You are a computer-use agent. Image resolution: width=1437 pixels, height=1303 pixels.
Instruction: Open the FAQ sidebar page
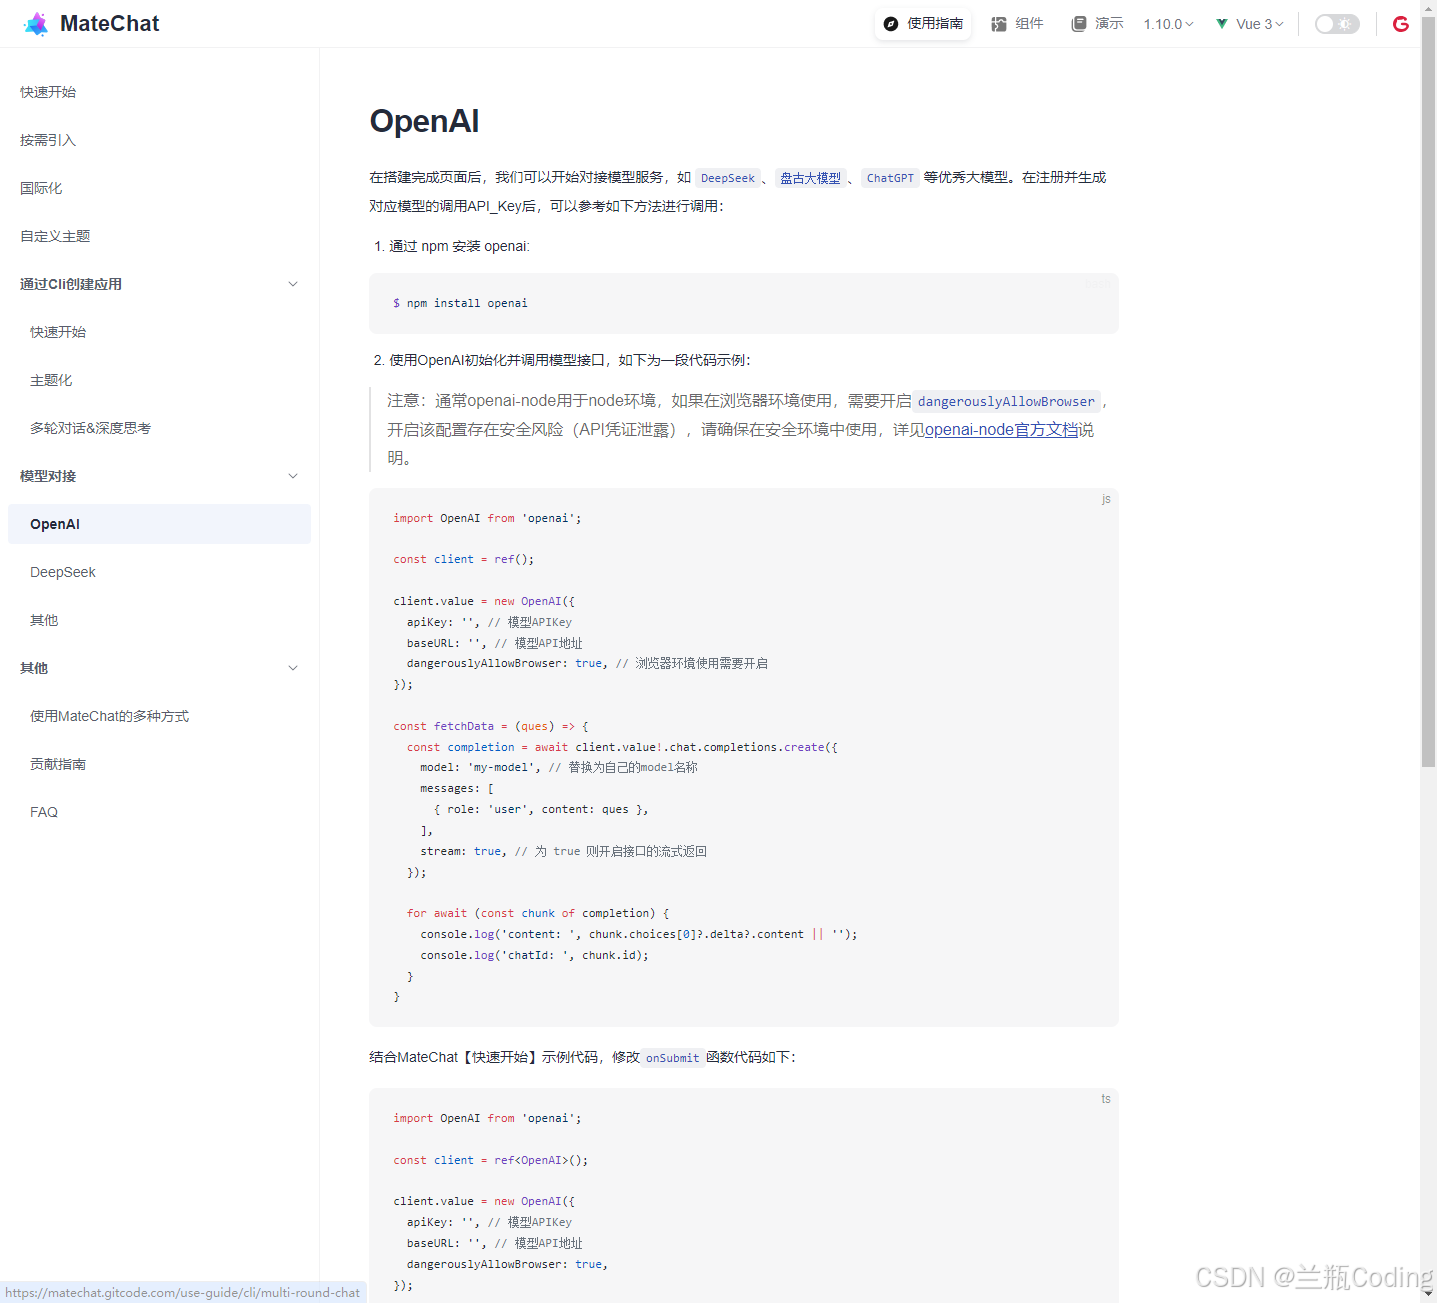(44, 812)
